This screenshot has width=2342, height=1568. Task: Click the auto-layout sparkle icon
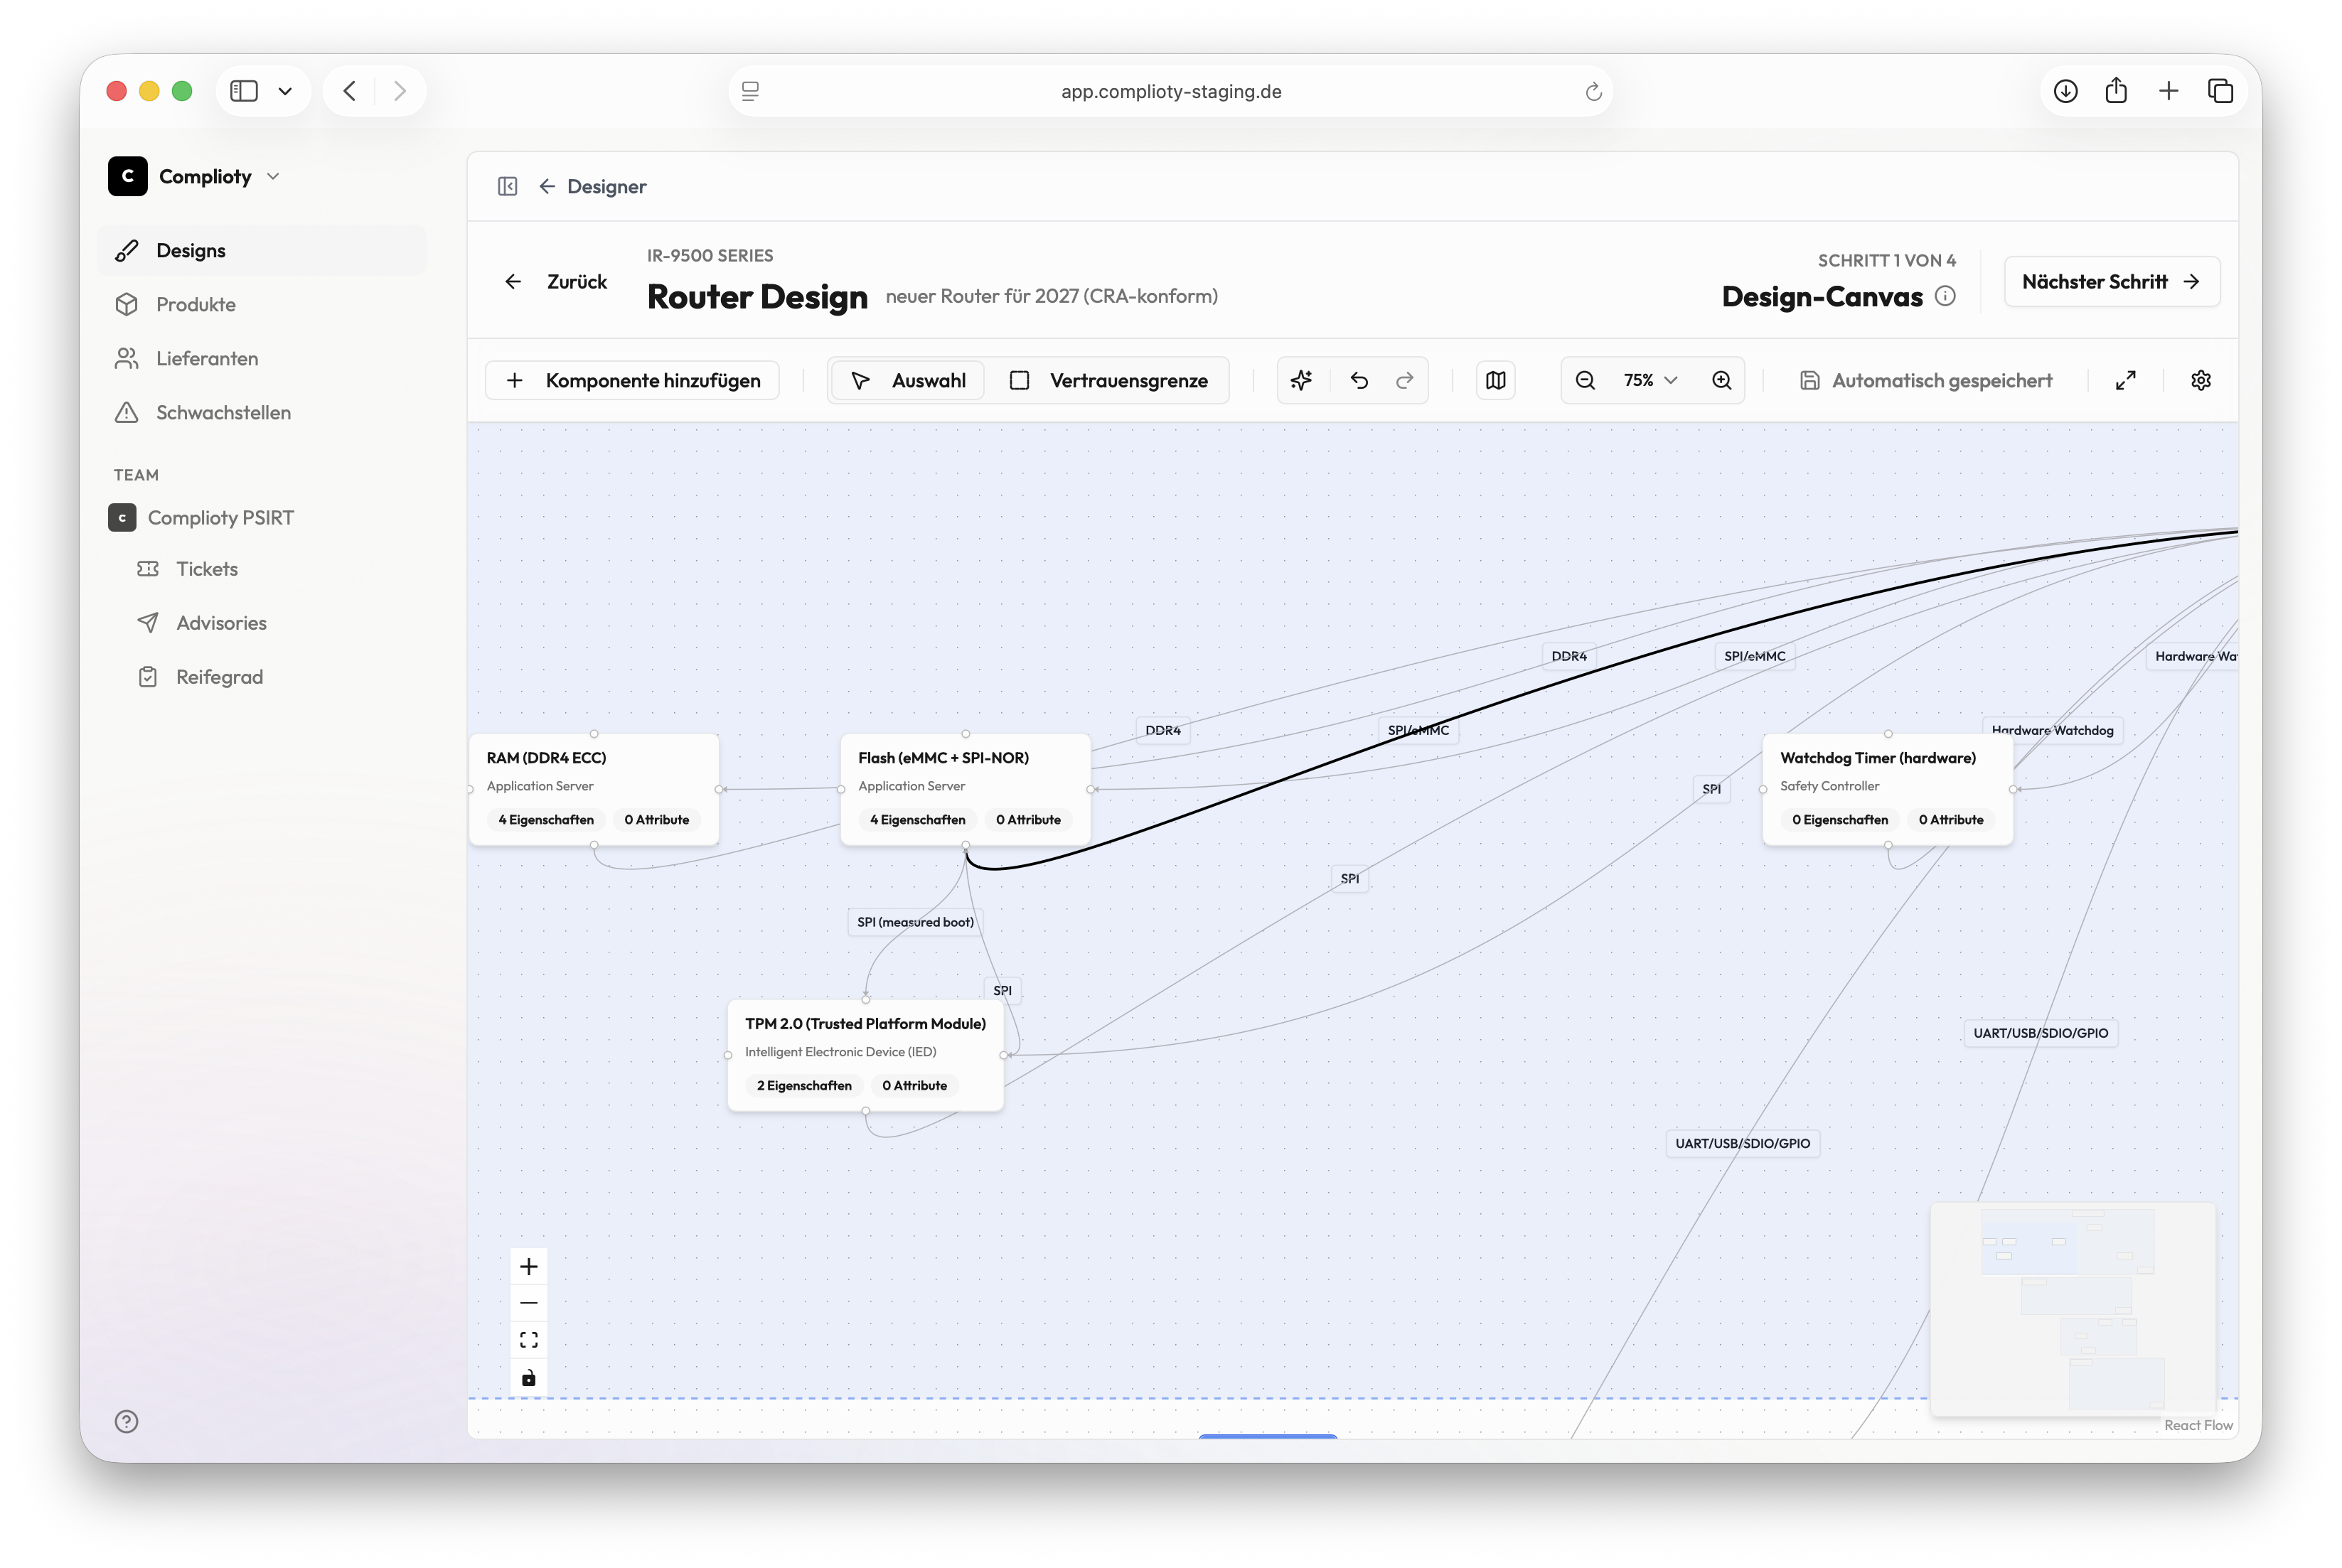tap(1301, 380)
